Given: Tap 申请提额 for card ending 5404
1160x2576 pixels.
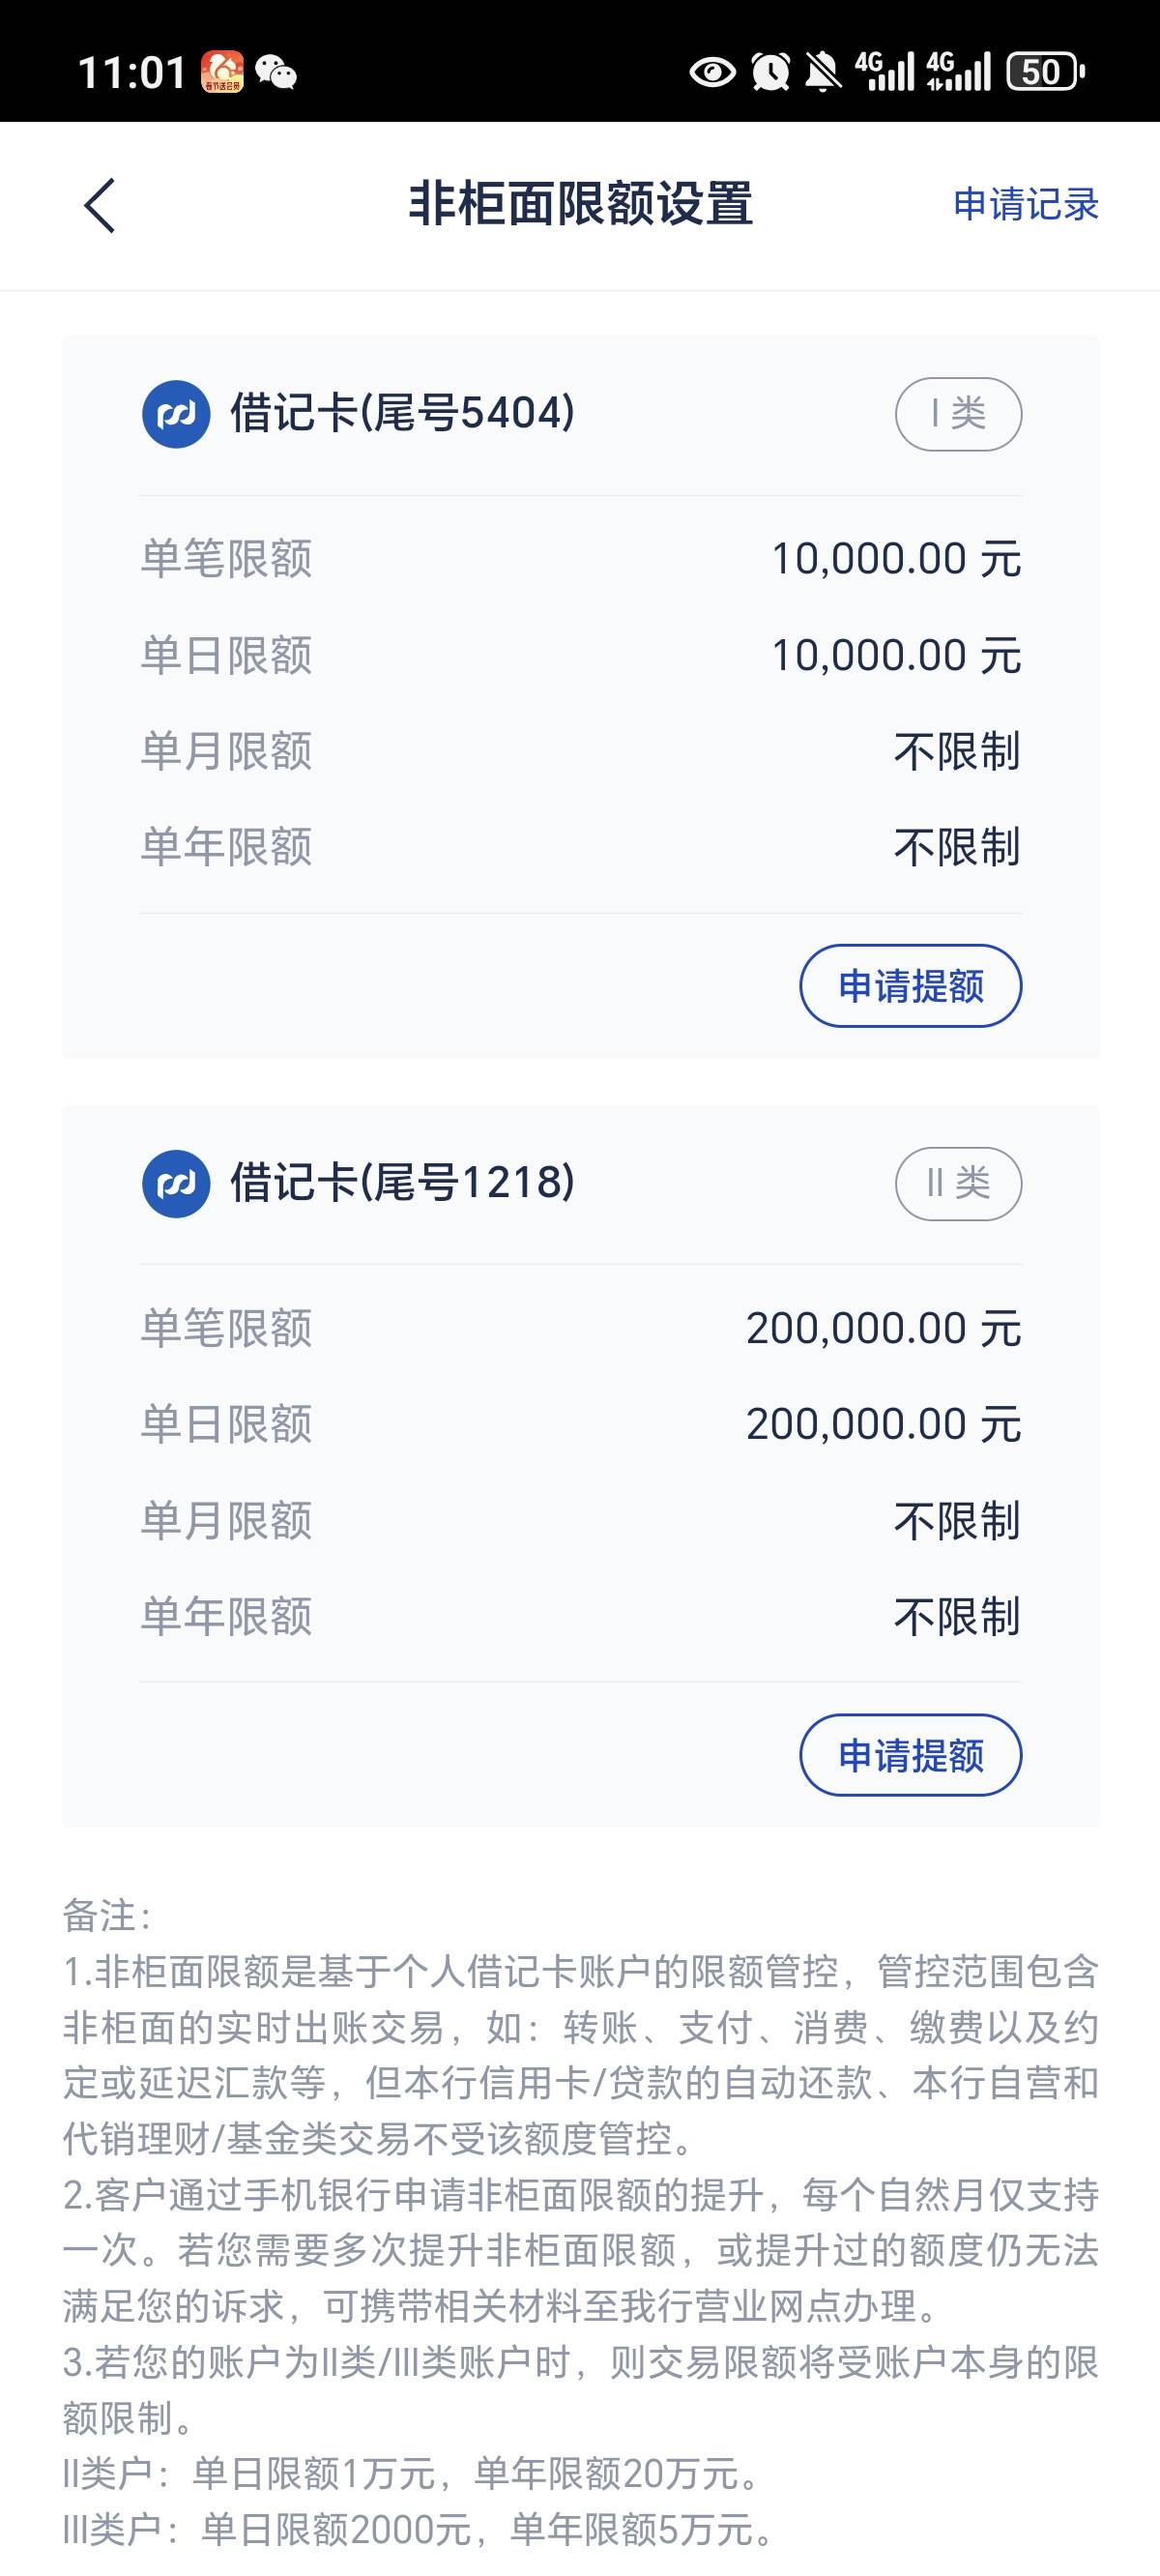Looking at the screenshot, I should point(910,986).
